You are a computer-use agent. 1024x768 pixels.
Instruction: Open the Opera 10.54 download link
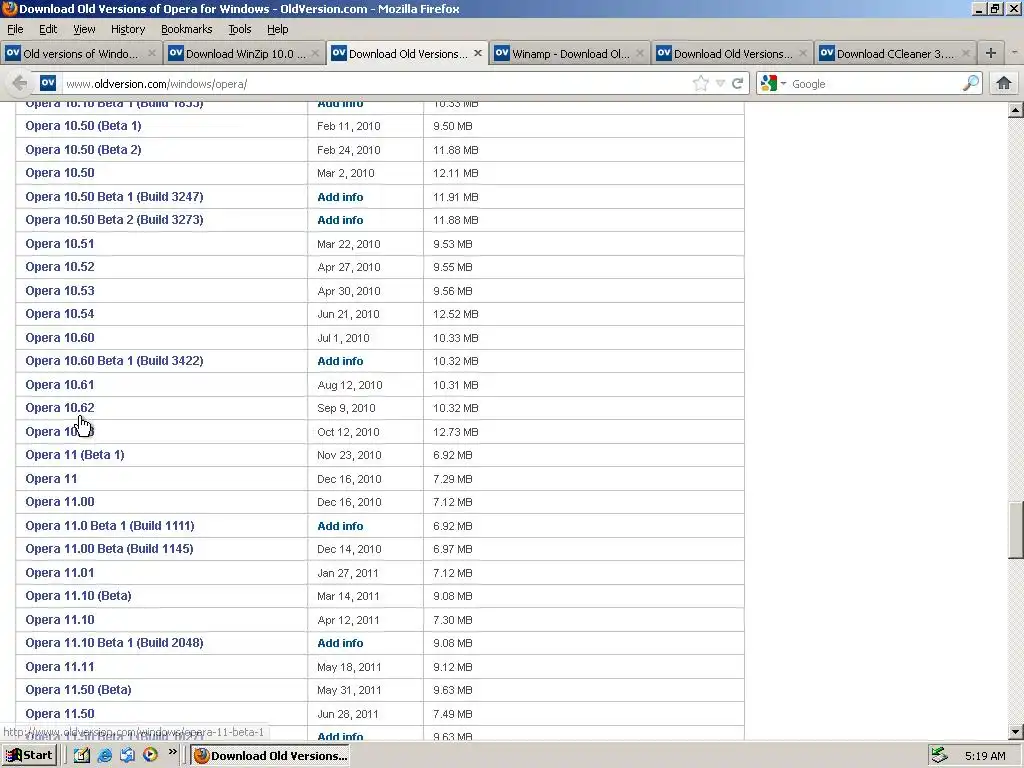pyautogui.click(x=59, y=314)
